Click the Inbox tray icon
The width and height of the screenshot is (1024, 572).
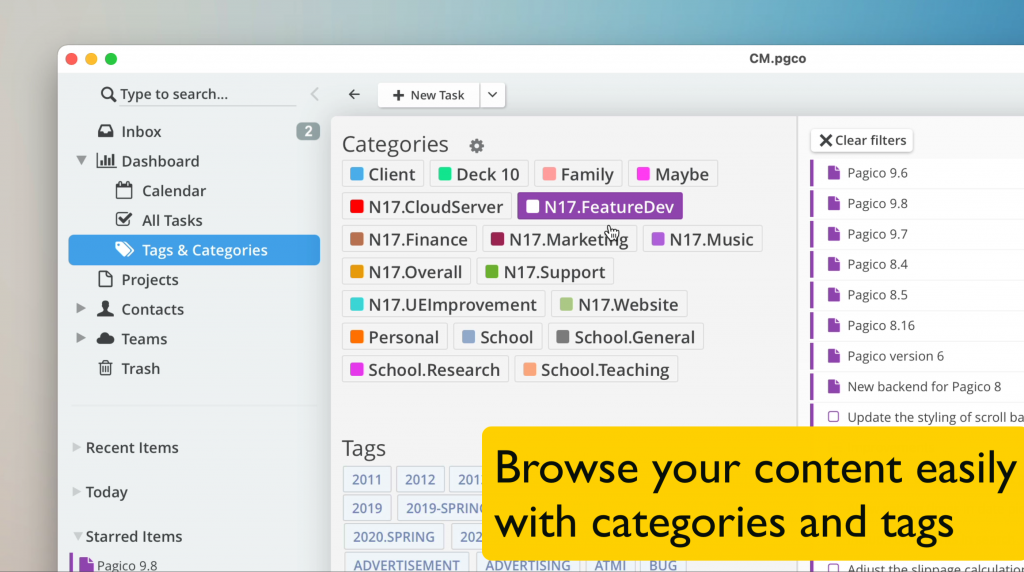(x=105, y=131)
